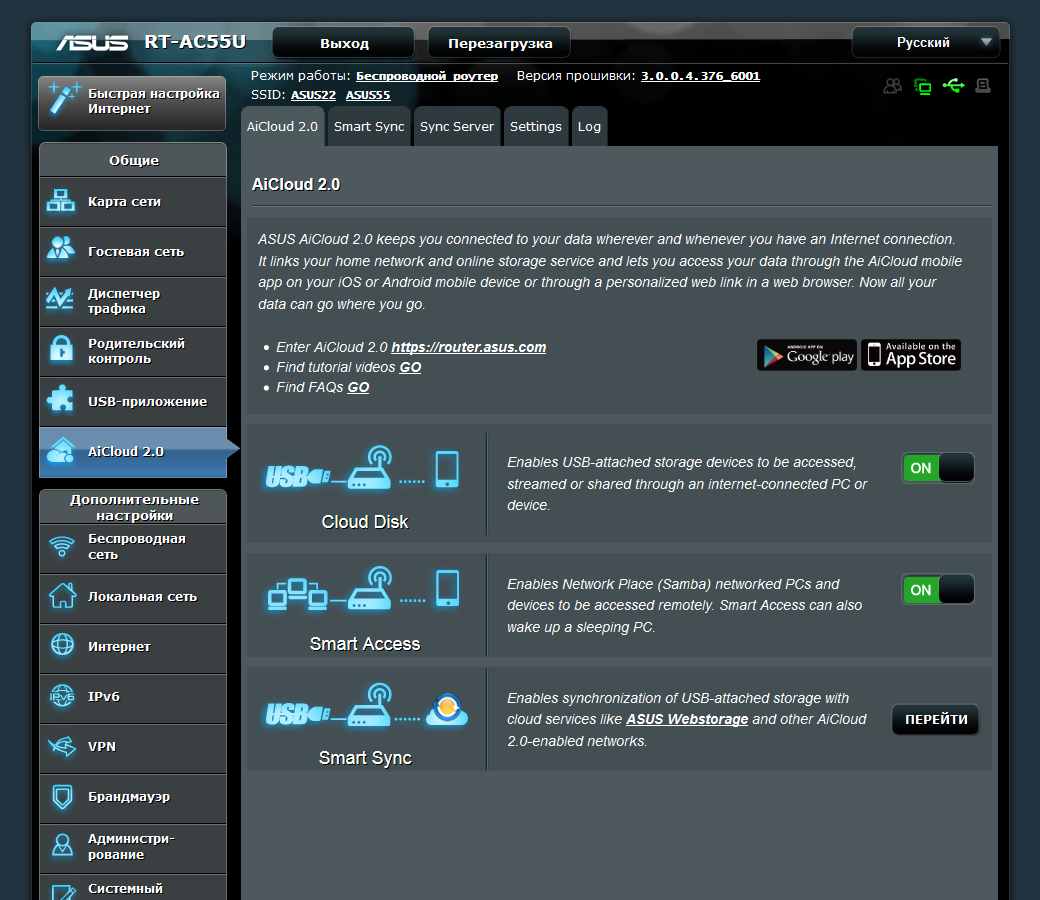
Task: Click the Диспетчер трафика traffic manager icon
Action: coord(60,298)
